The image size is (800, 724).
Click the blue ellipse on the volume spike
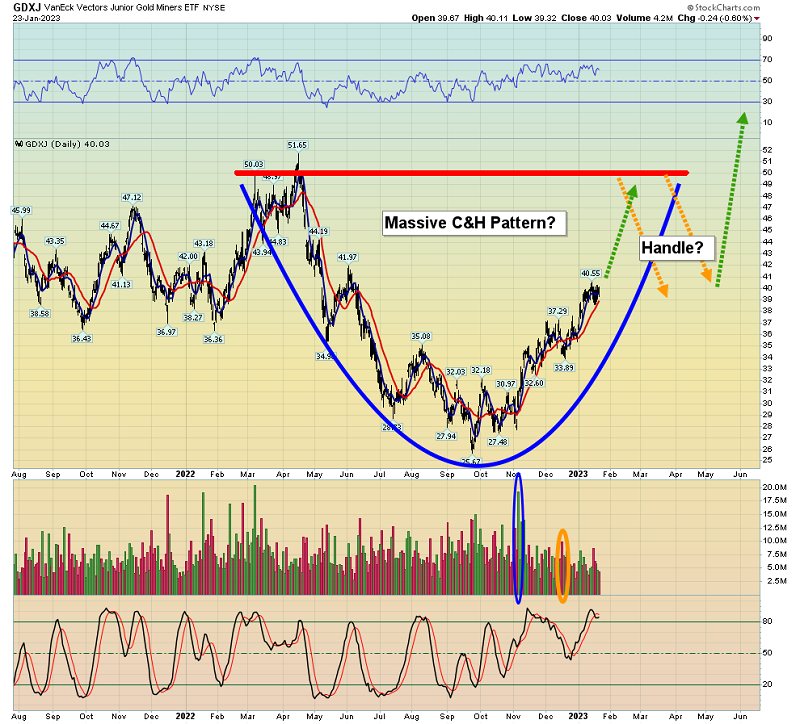pos(518,538)
